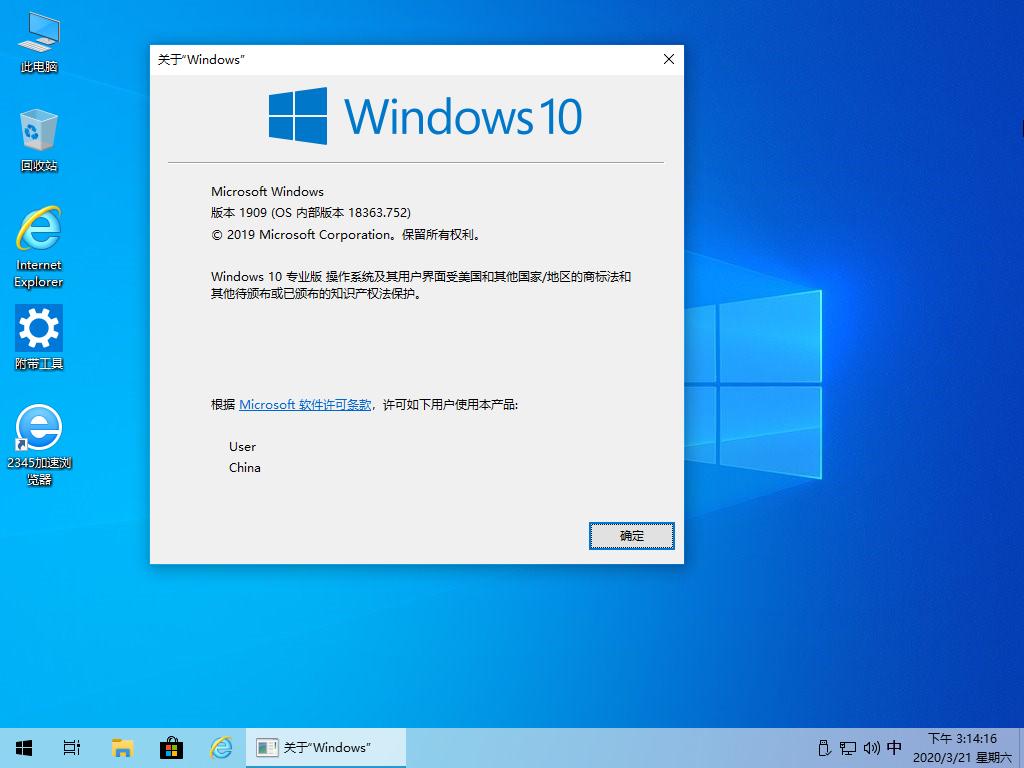The height and width of the screenshot is (768, 1024).
Task: Click the "China" organization text
Action: (x=245, y=468)
